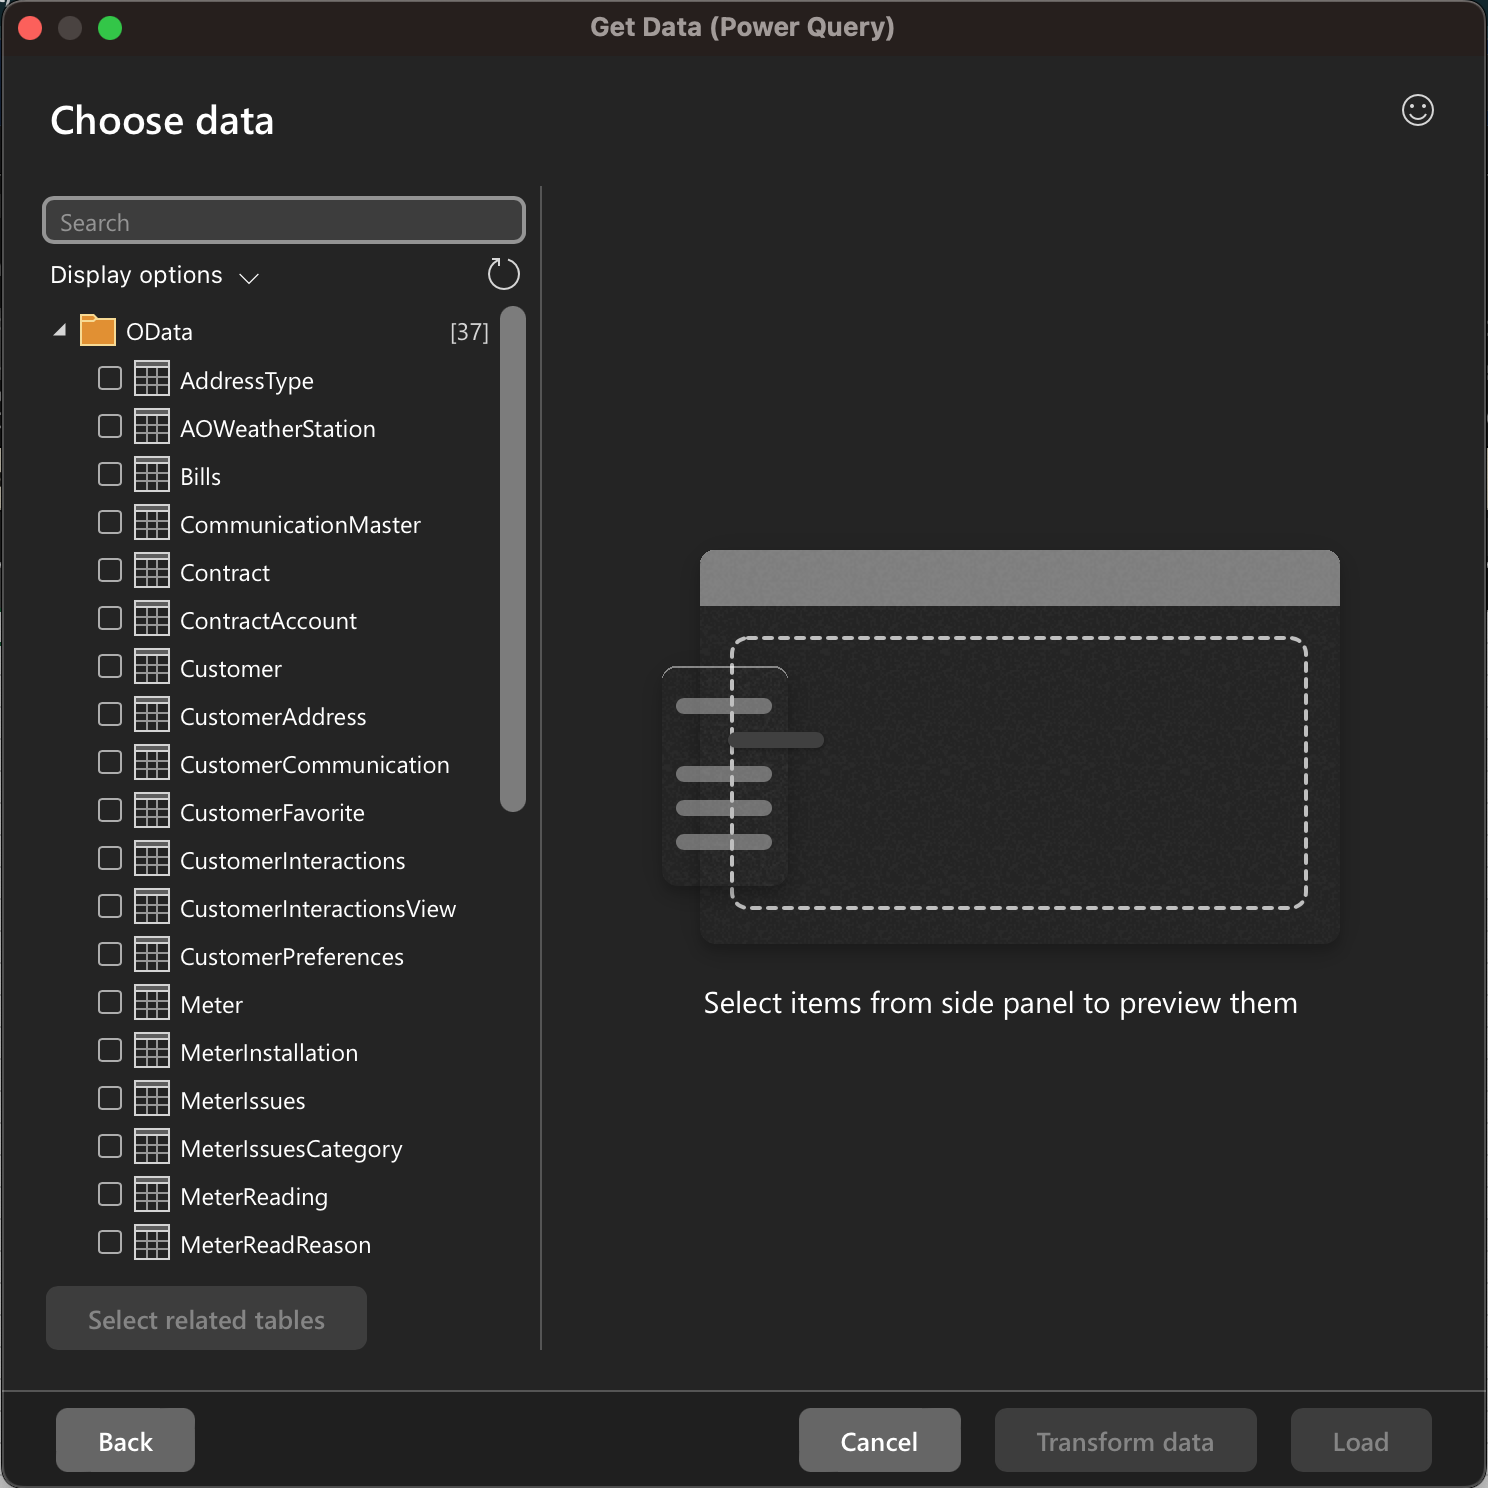Click the table icon next to MeterInstallation
The width and height of the screenshot is (1488, 1488).
tap(152, 1051)
